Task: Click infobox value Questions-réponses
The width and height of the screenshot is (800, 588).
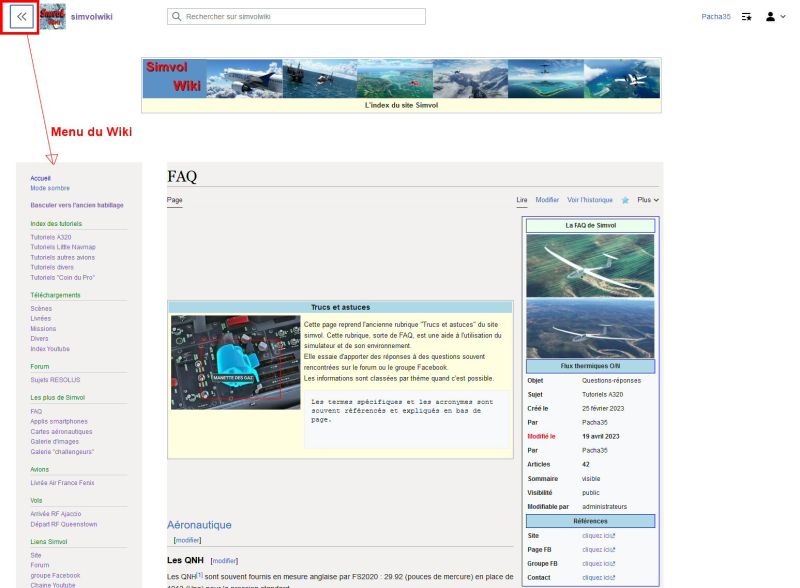Action: 611,381
